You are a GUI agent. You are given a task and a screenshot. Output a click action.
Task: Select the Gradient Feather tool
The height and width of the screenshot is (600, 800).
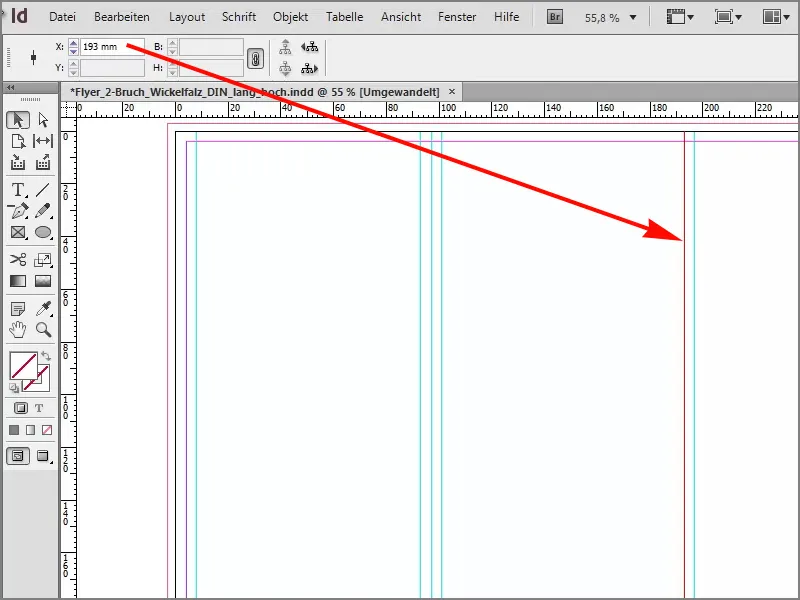click(x=43, y=281)
